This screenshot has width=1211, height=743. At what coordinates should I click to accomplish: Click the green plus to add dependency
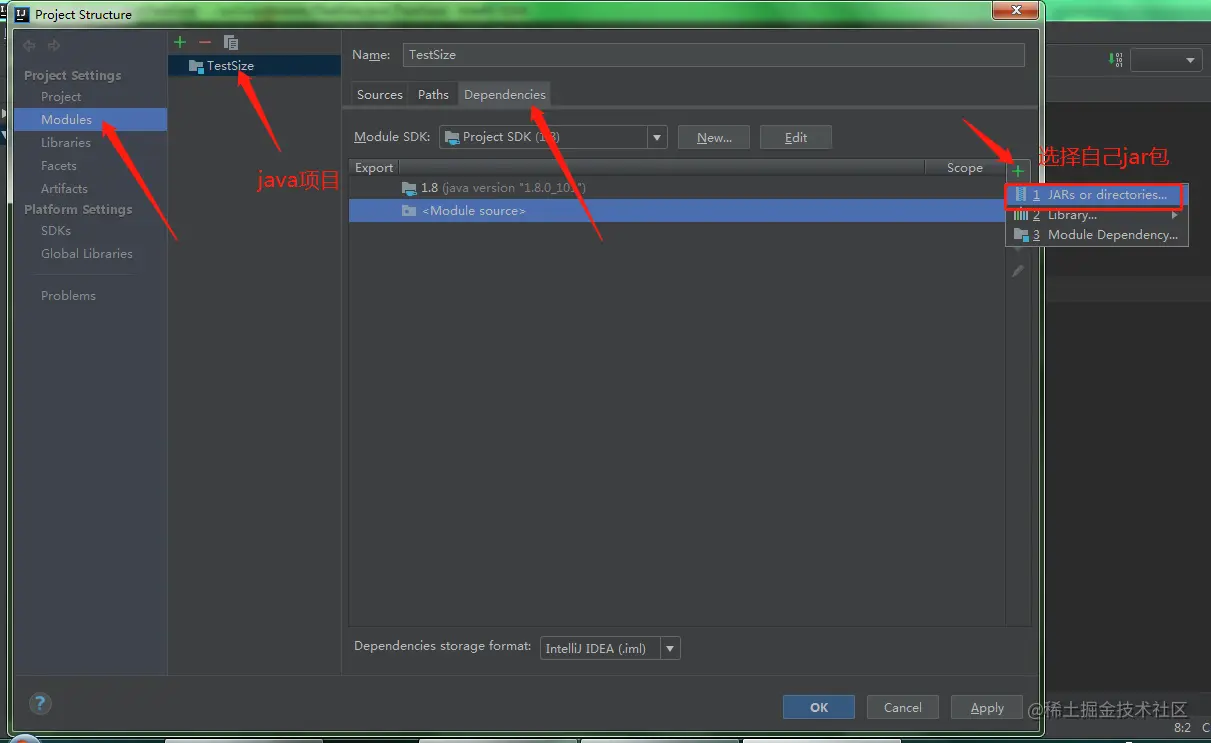1018,171
